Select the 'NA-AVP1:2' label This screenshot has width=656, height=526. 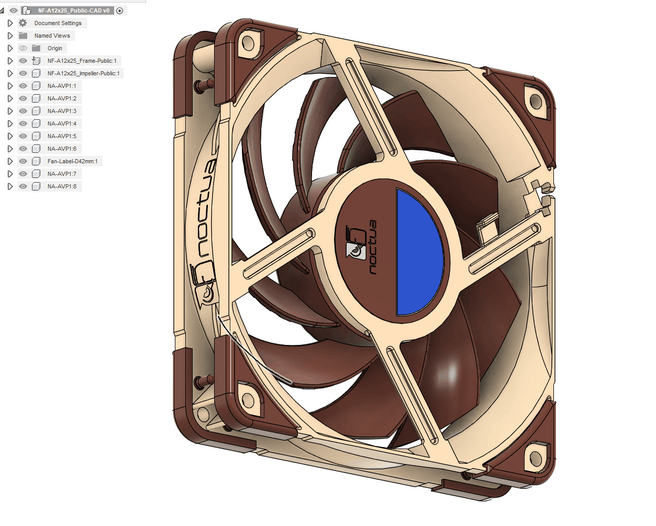[x=62, y=98]
